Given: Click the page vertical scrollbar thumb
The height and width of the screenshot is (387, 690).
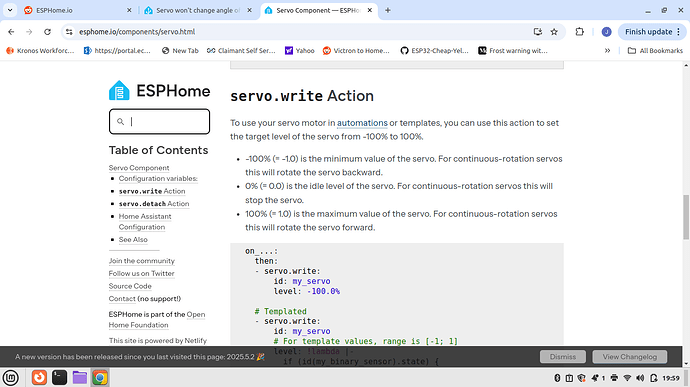Looking at the screenshot, I should tap(686, 217).
